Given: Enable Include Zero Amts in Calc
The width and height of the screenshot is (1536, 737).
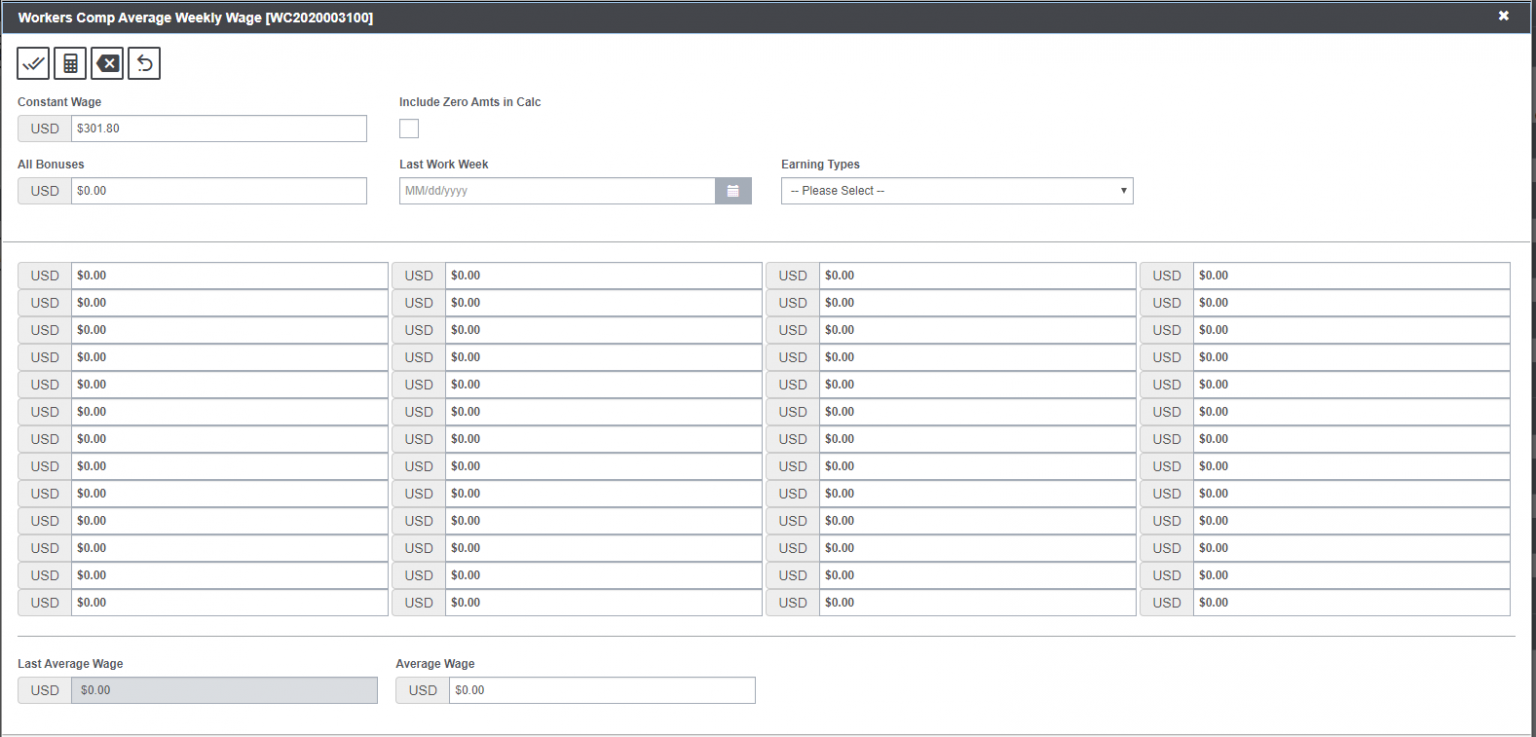Looking at the screenshot, I should pos(408,128).
